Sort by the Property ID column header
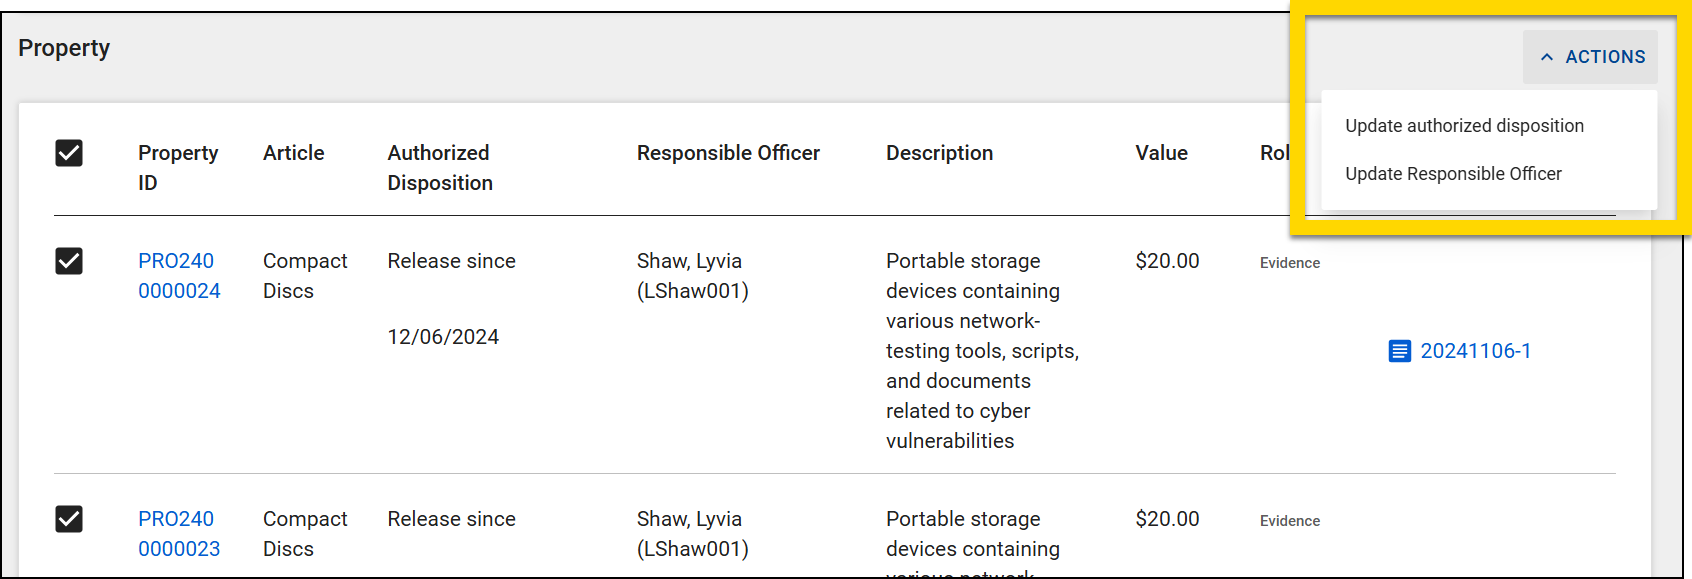Image resolution: width=1692 pixels, height=579 pixels. pyautogui.click(x=178, y=167)
